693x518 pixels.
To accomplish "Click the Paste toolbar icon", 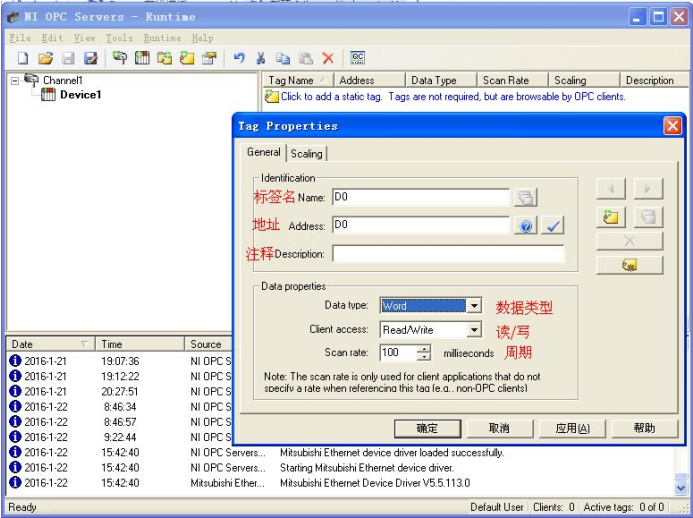I will coord(305,58).
